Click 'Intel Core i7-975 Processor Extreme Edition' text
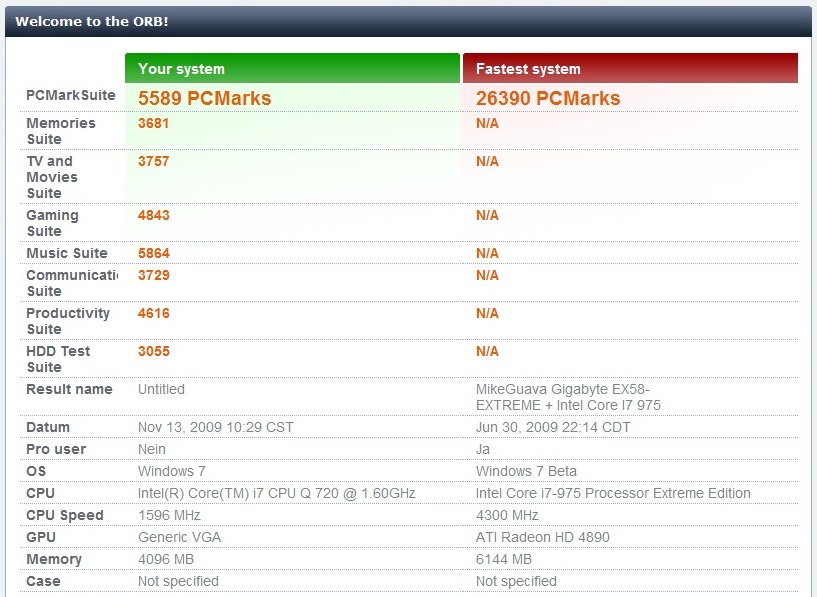 point(613,493)
